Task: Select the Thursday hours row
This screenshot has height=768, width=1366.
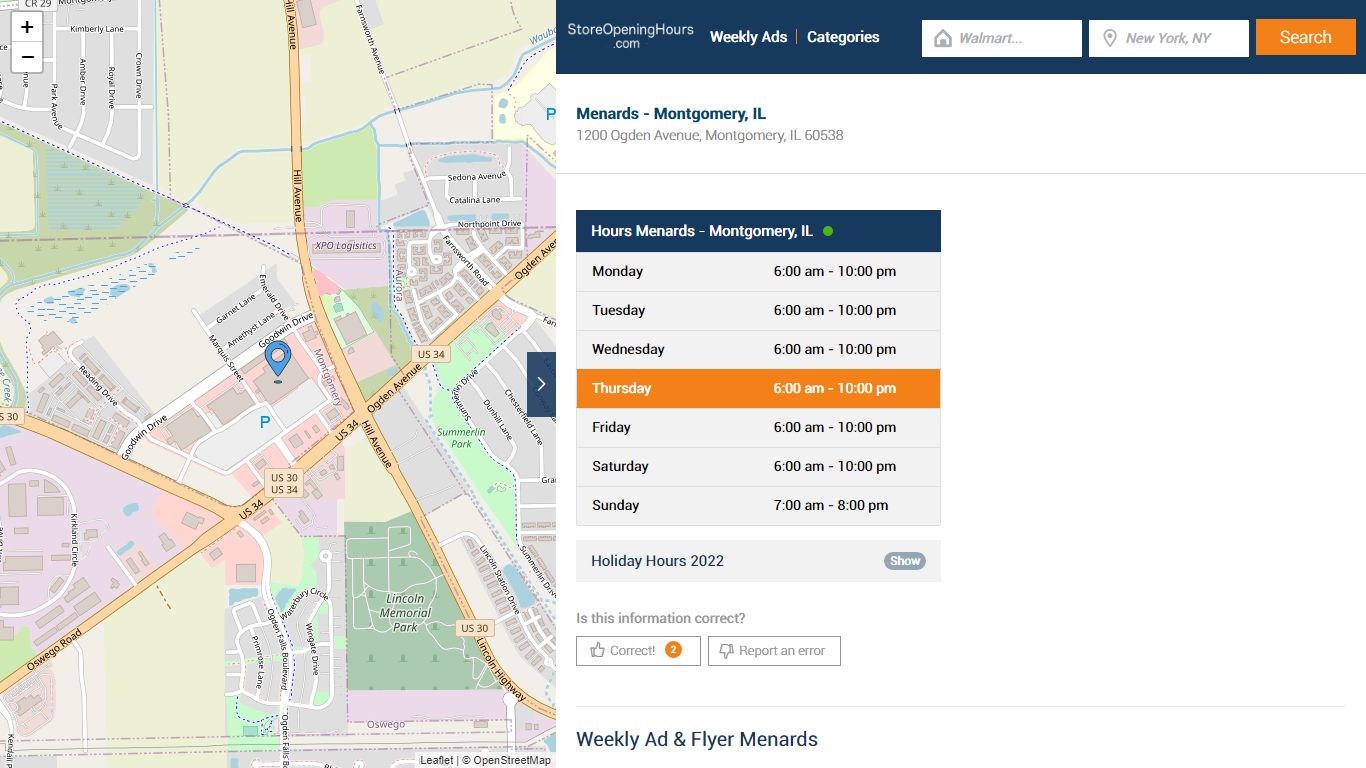Action: point(758,388)
